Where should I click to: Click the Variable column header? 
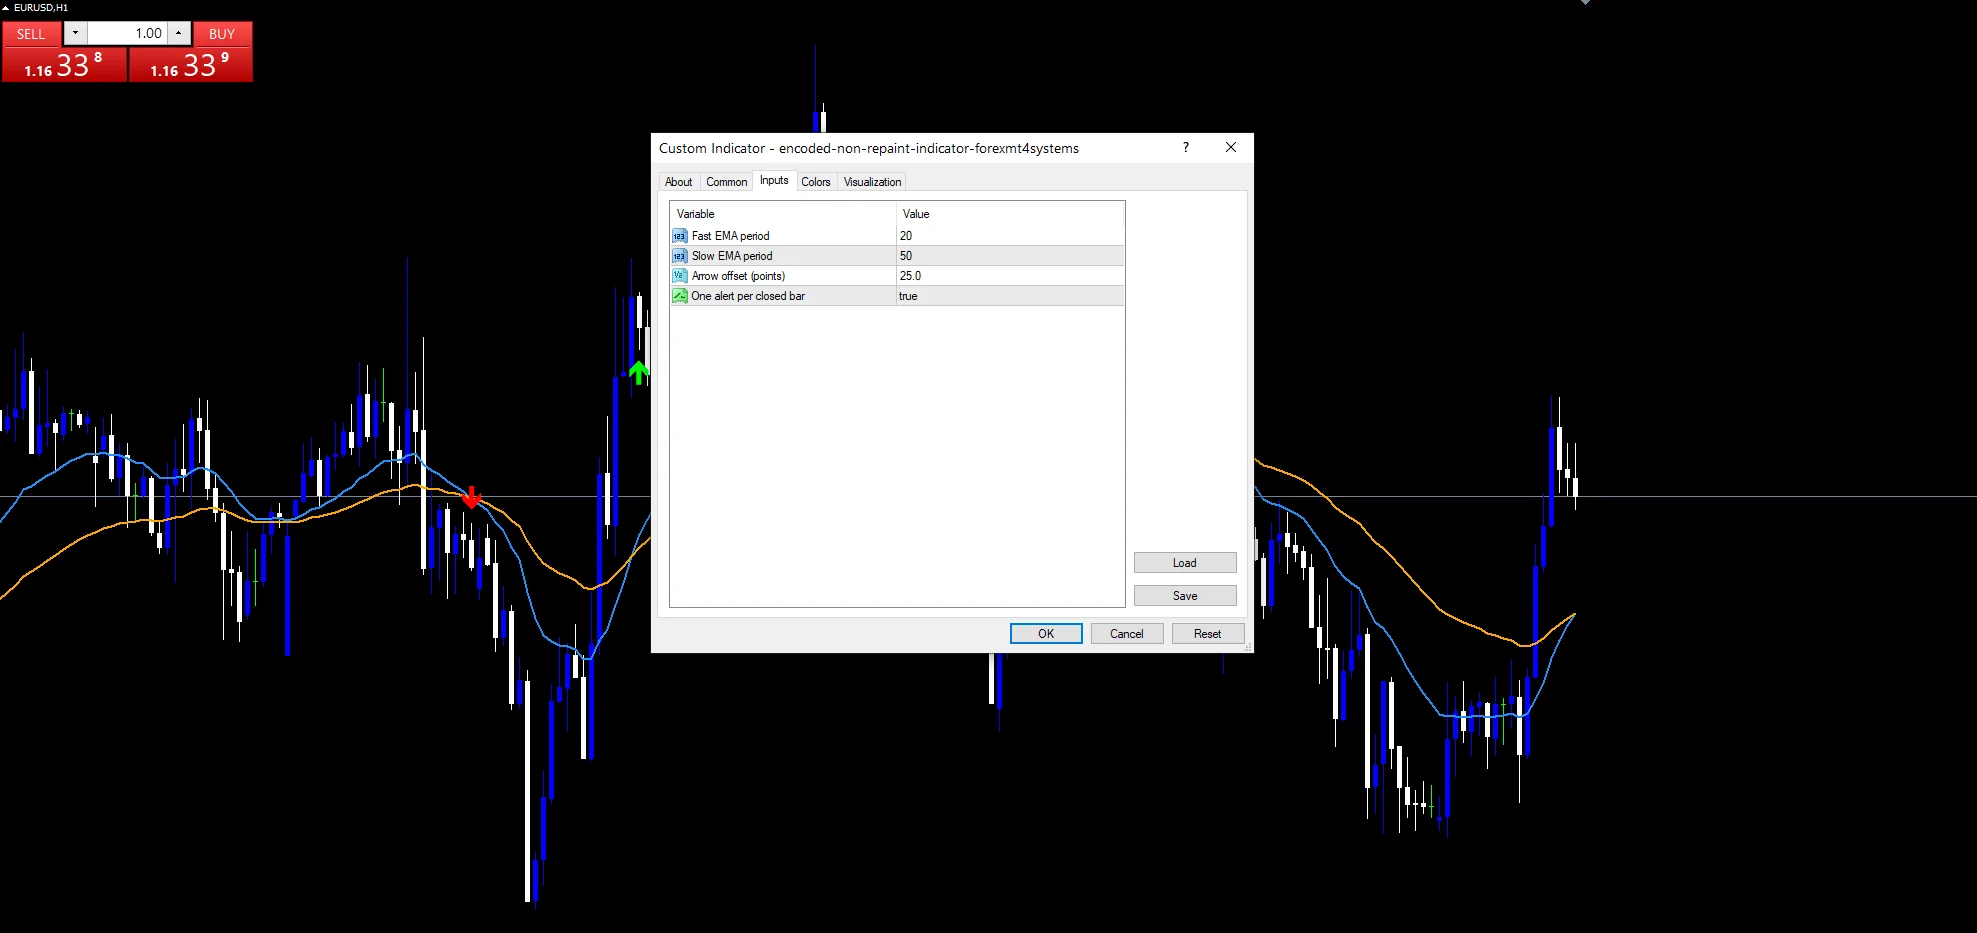click(x=783, y=214)
